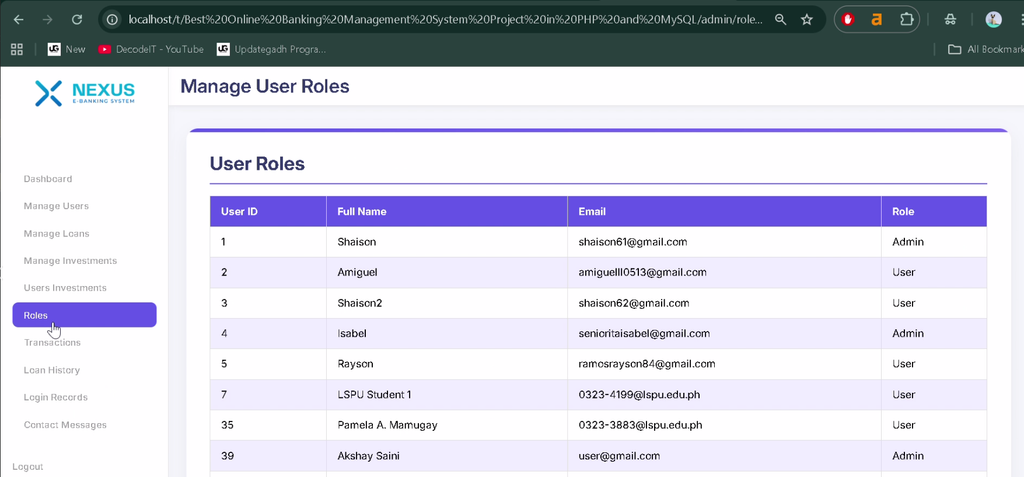
Task: Click the address bar URL
Action: tap(445, 20)
